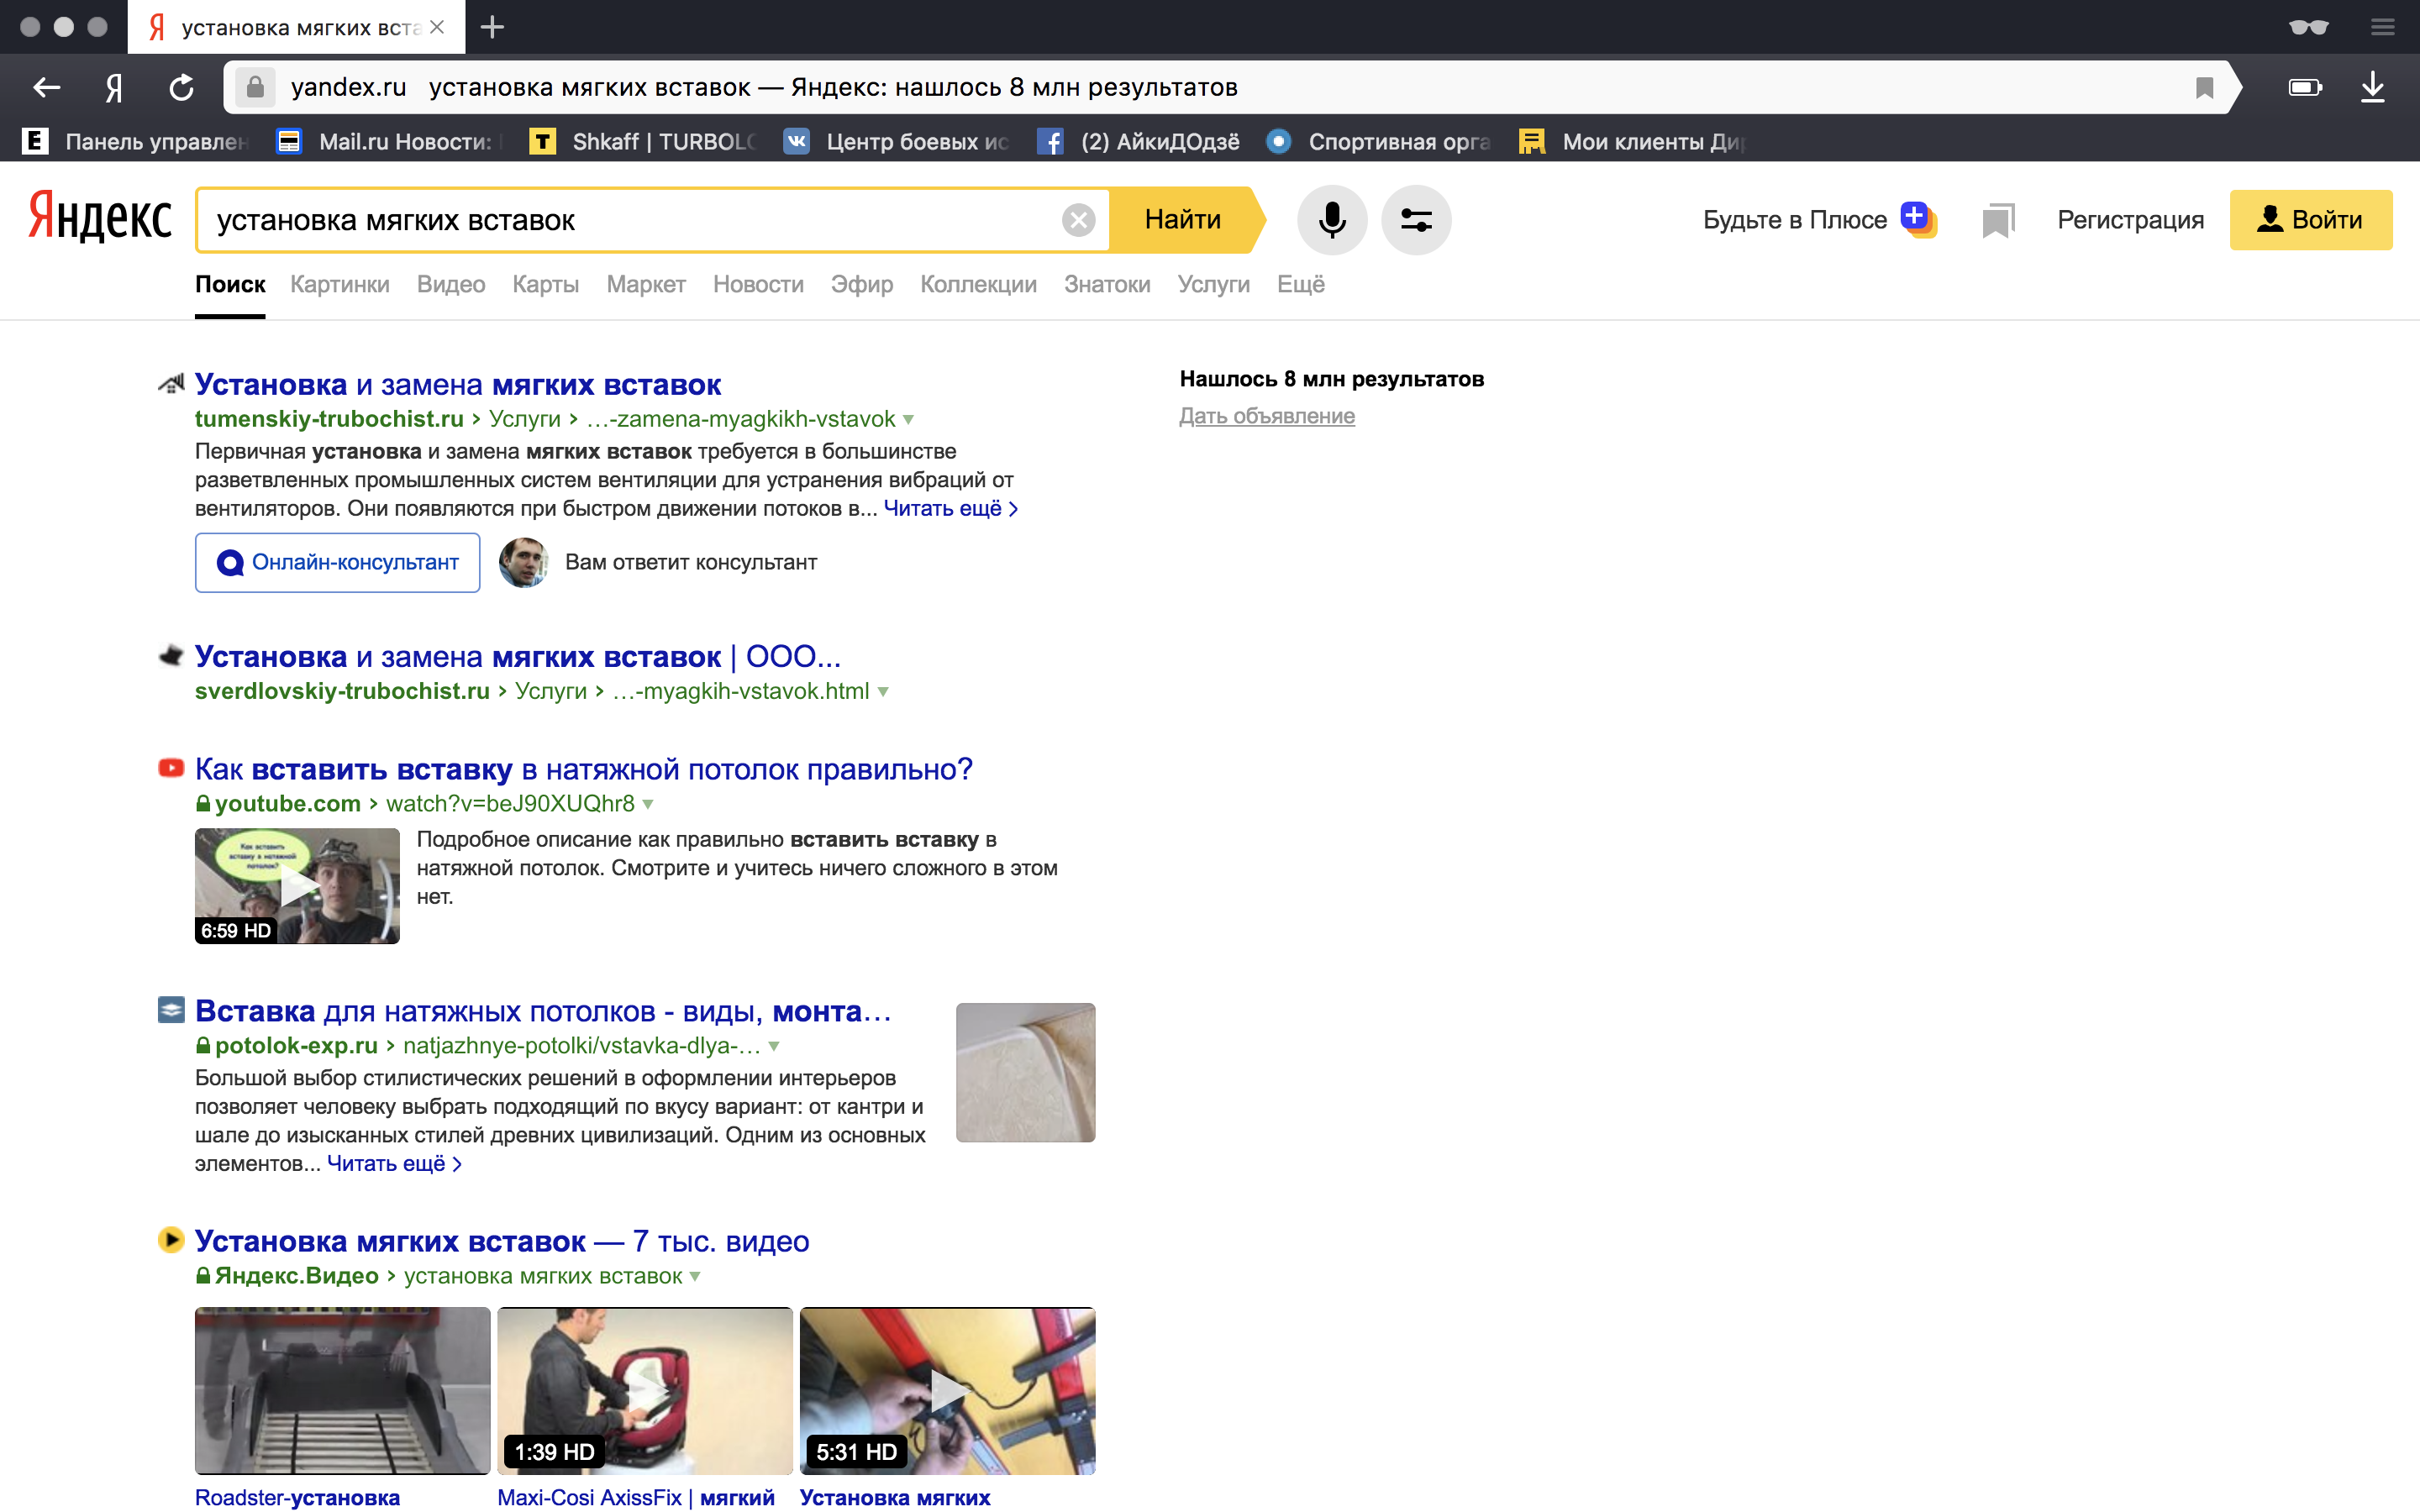Expand the potolok-exp.ru result dropdown arrow
The image size is (2420, 1512).
[x=774, y=1046]
